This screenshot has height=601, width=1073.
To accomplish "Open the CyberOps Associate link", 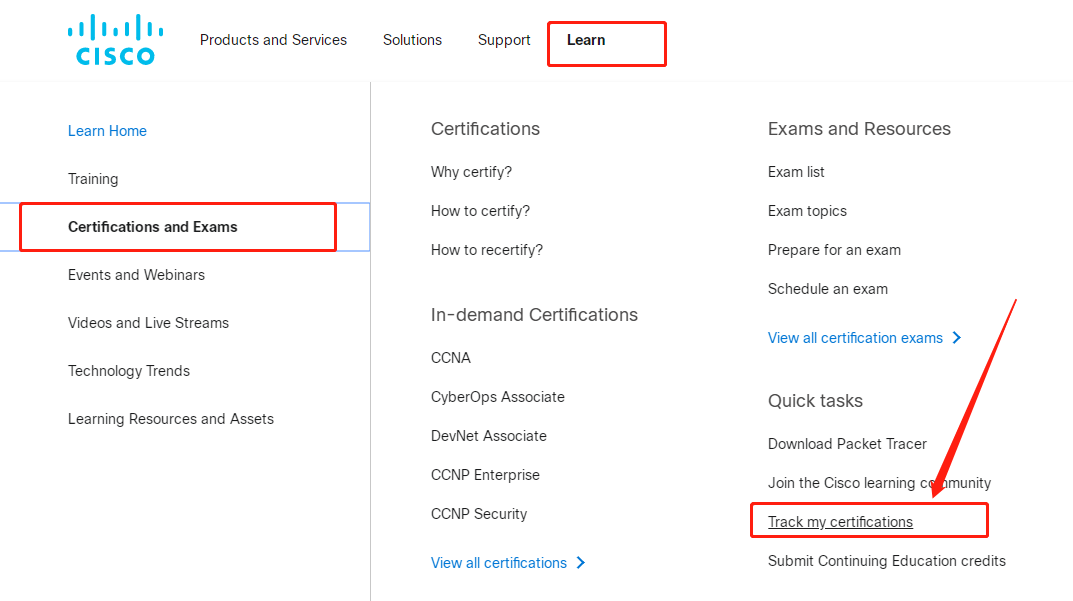I will [x=498, y=397].
